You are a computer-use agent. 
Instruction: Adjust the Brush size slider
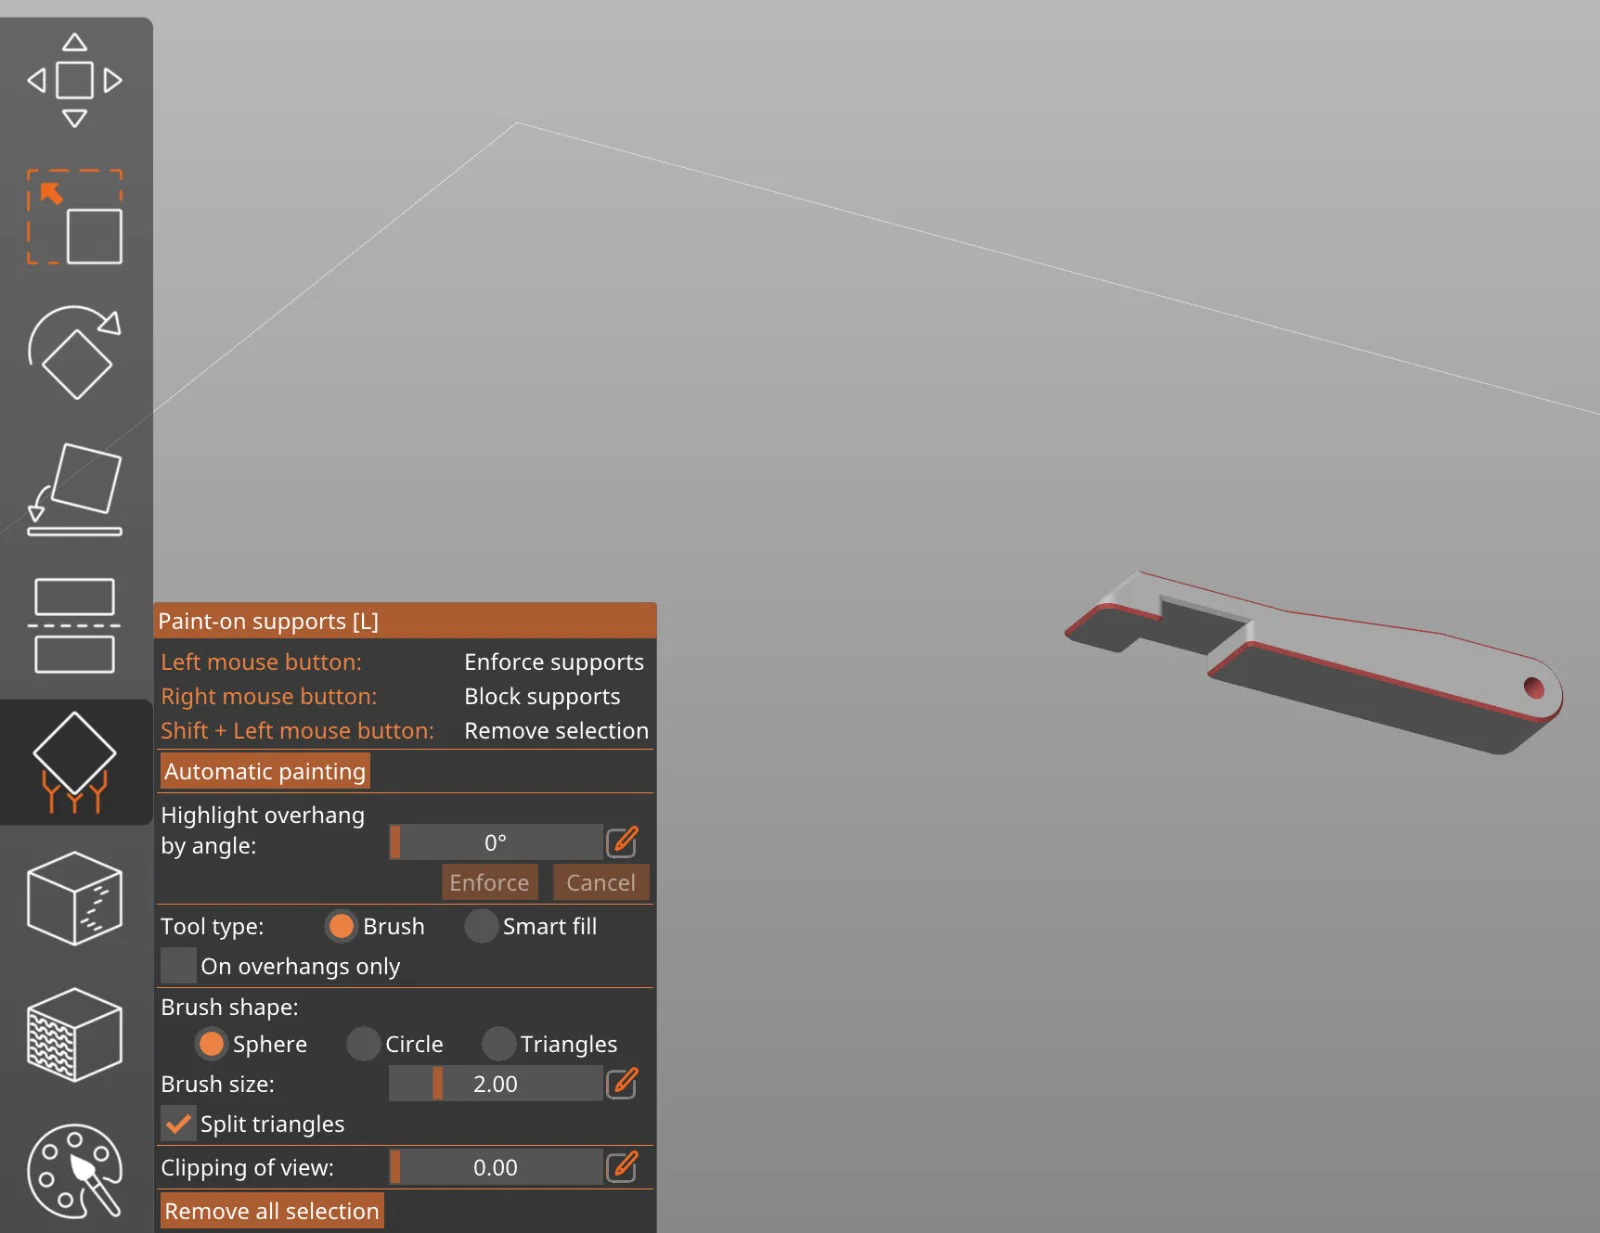tap(496, 1083)
